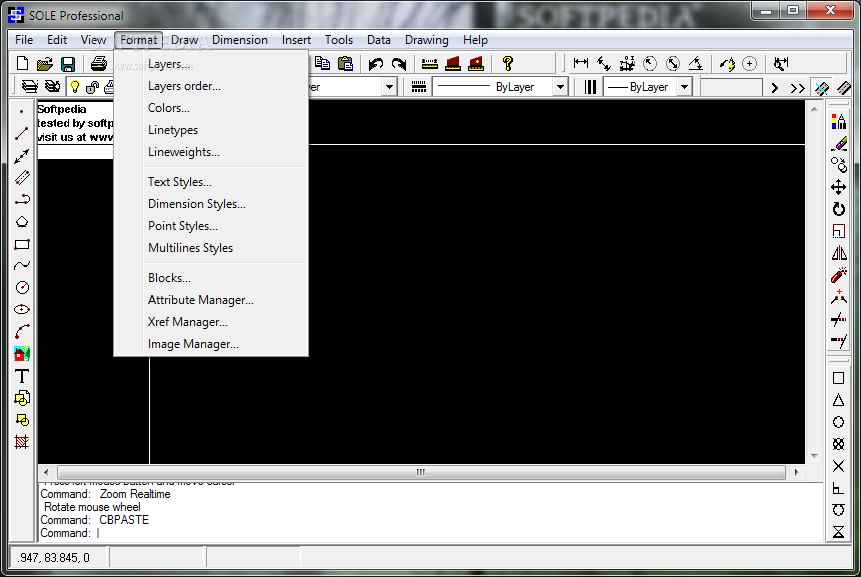Screen dimensions: 861x577
Task: Select the line draw tool
Action: 21,133
